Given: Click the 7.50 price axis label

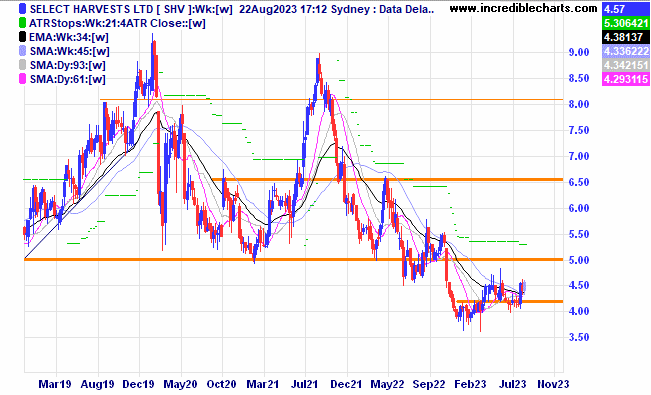Looking at the screenshot, I should [579, 130].
